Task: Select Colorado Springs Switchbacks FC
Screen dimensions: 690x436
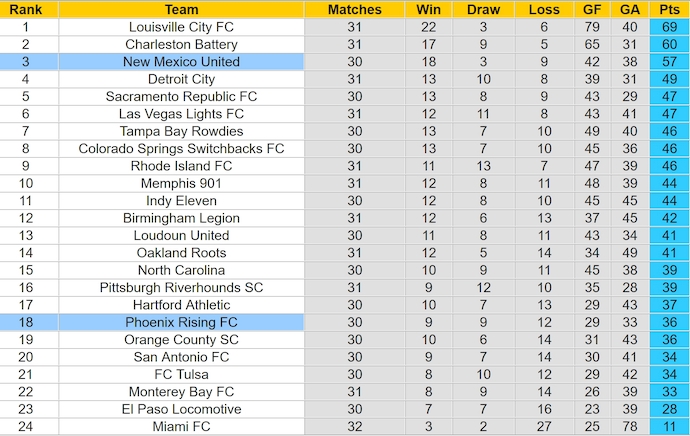Action: pos(181,148)
